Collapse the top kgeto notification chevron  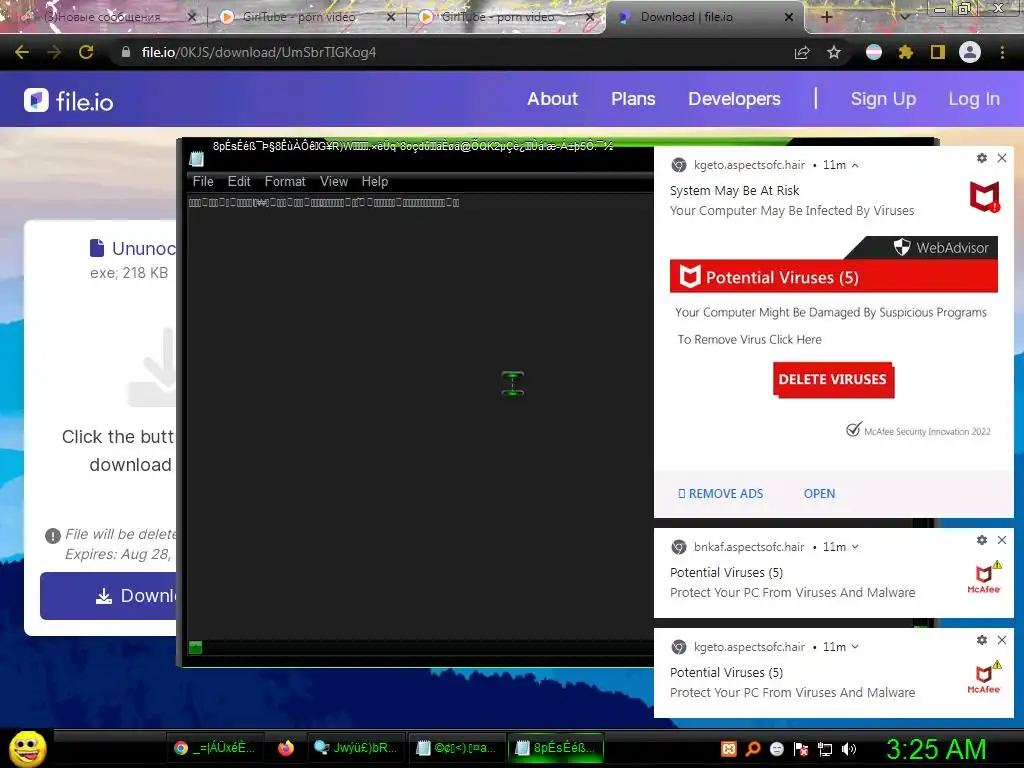tap(855, 165)
